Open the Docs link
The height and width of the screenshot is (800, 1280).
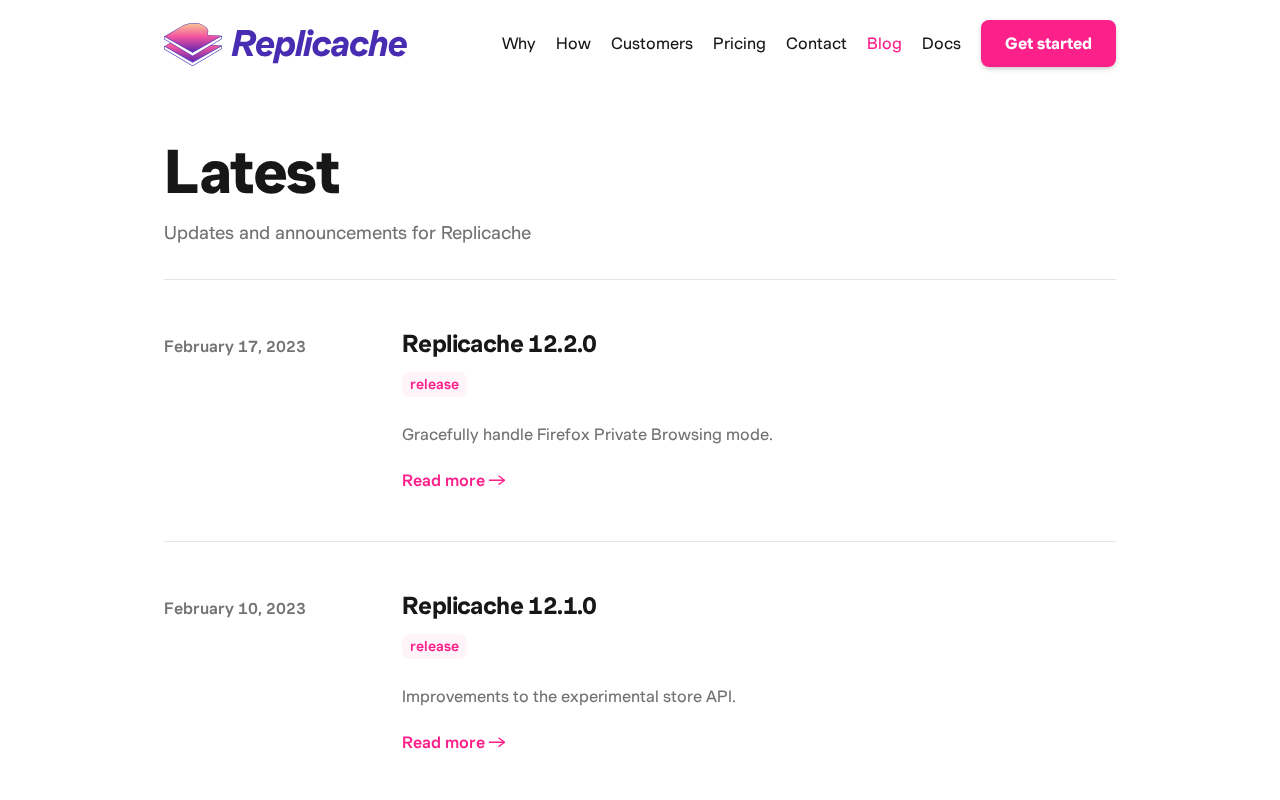tap(941, 44)
